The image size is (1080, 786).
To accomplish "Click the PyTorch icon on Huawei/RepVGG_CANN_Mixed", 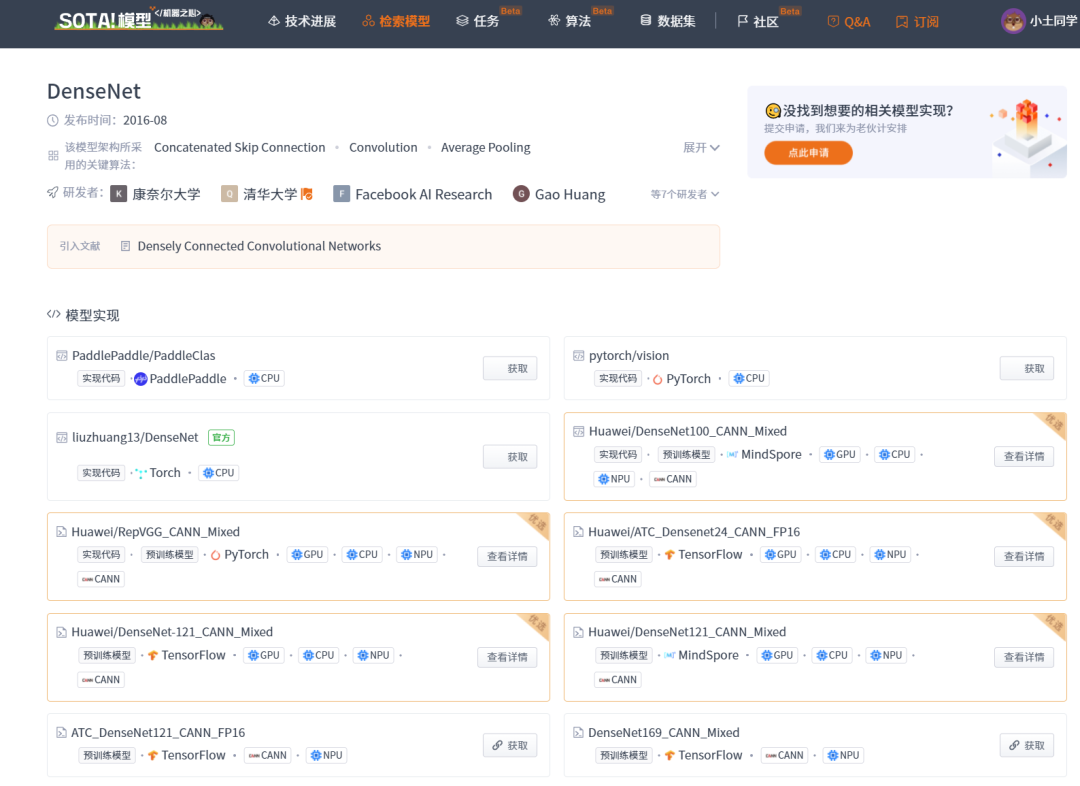I will point(216,555).
